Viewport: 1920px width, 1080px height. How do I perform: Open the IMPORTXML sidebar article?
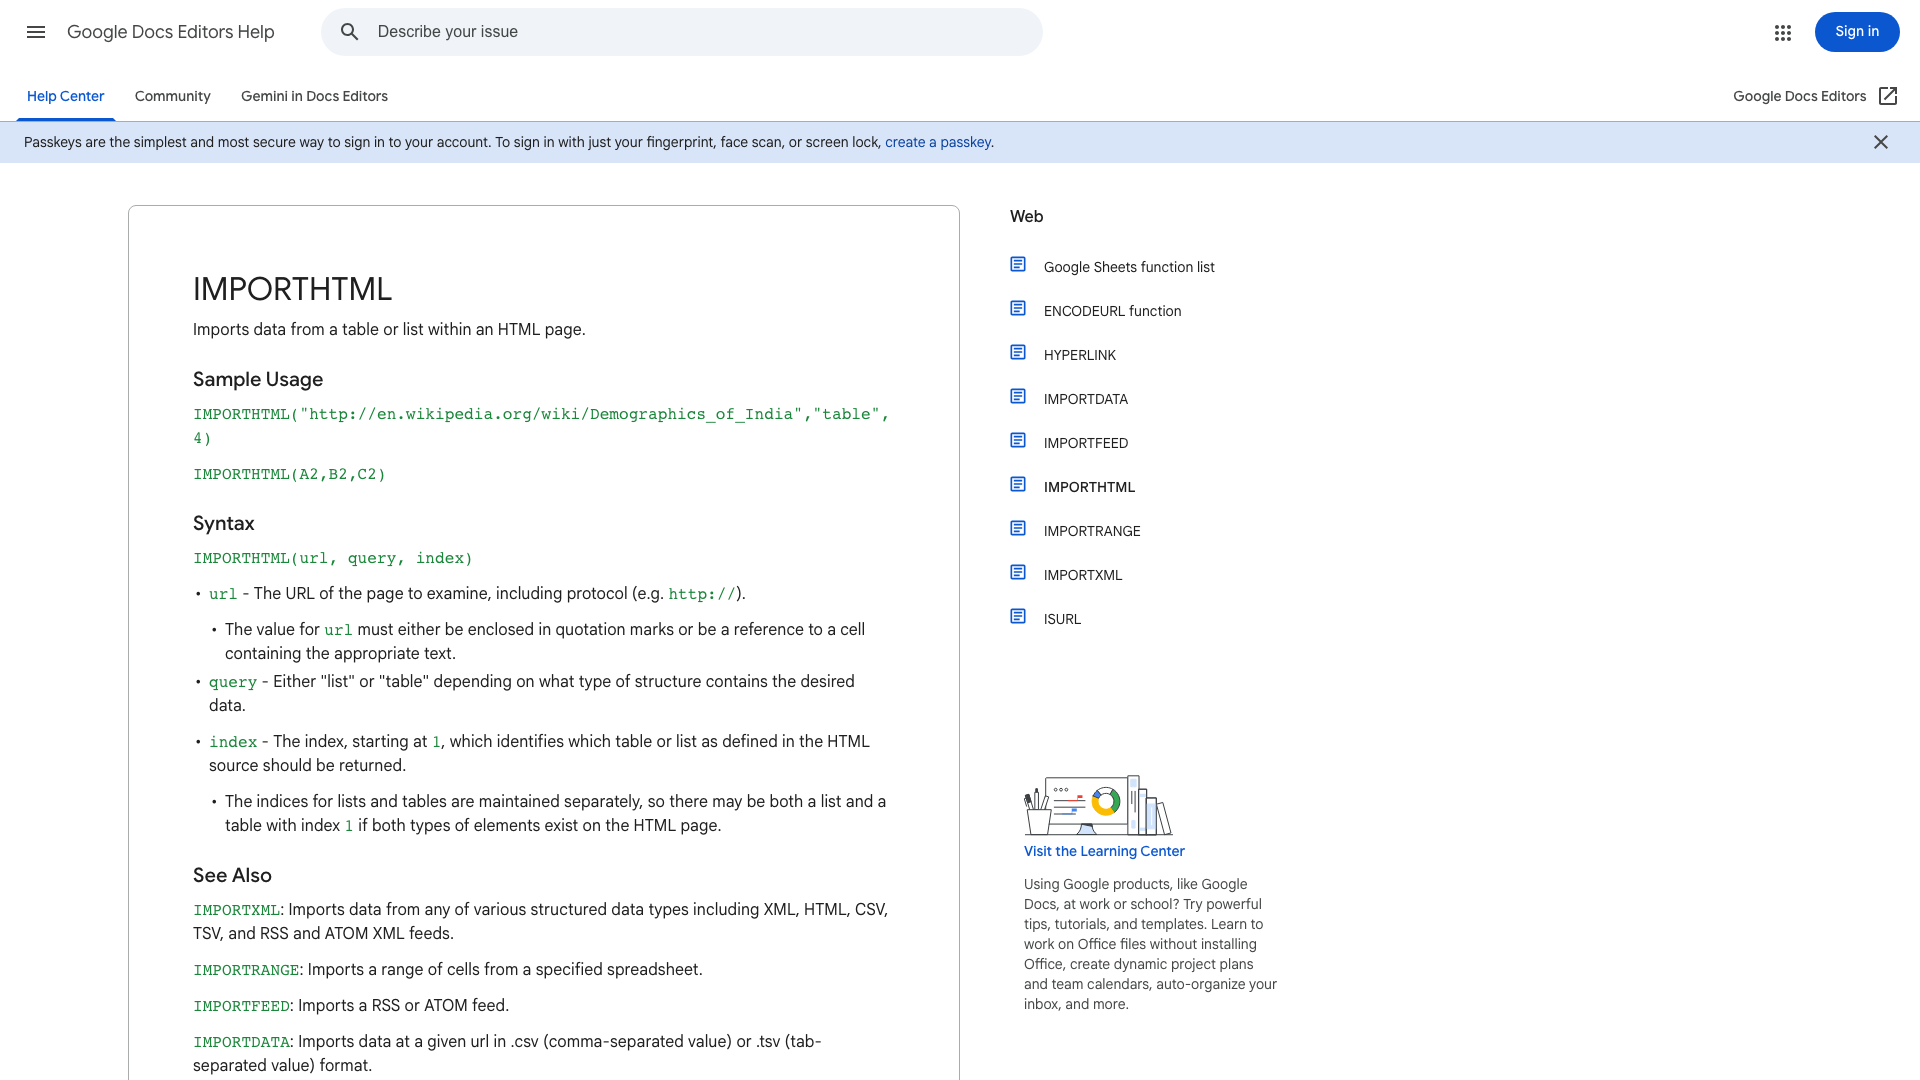[1083, 575]
